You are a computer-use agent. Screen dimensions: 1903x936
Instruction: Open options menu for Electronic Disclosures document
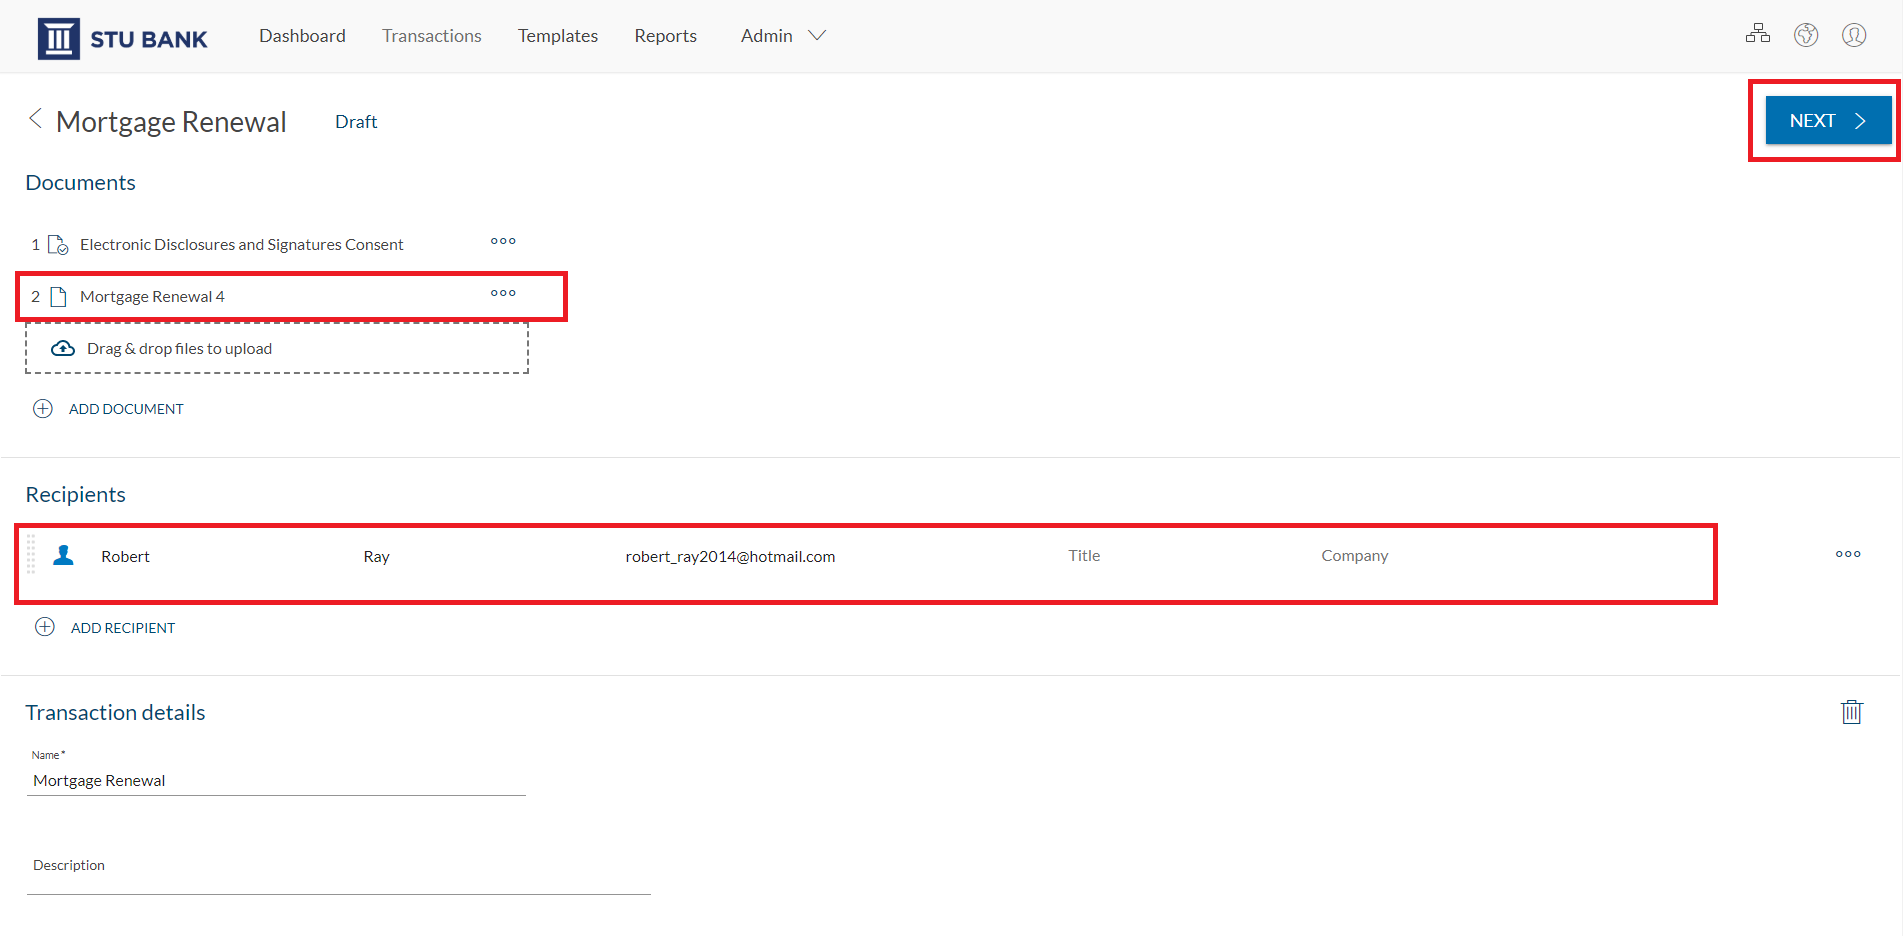(x=503, y=242)
